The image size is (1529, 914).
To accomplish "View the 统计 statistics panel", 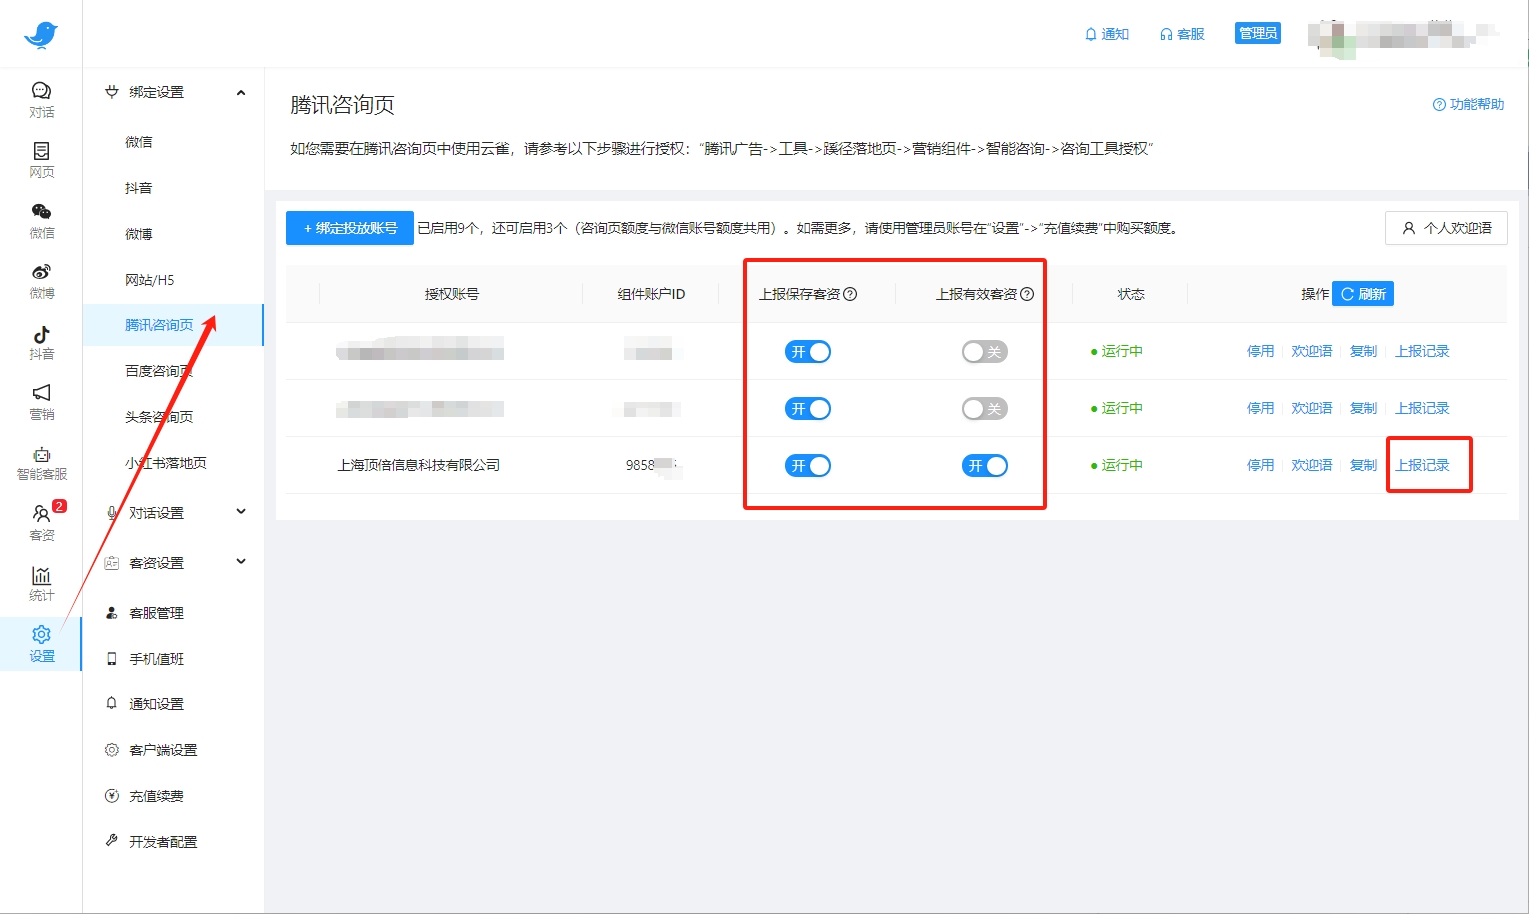I will point(41,580).
